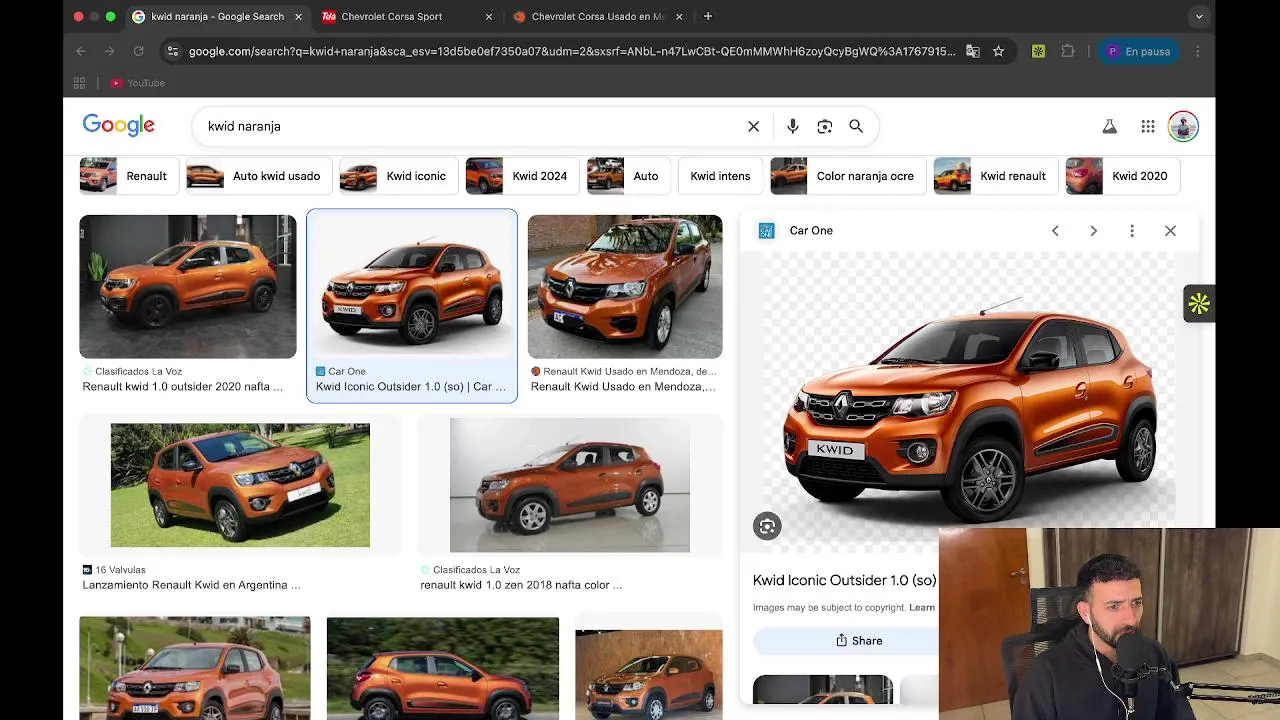Screen dimensions: 1280x720
Task: Filter by Auto kwid usado chip
Action: tap(259, 176)
